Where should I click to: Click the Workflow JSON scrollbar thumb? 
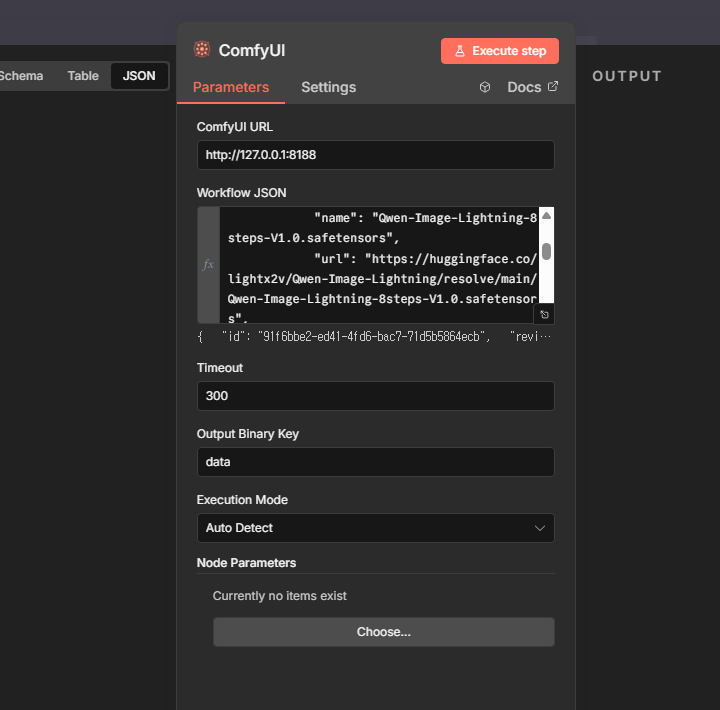pos(546,250)
